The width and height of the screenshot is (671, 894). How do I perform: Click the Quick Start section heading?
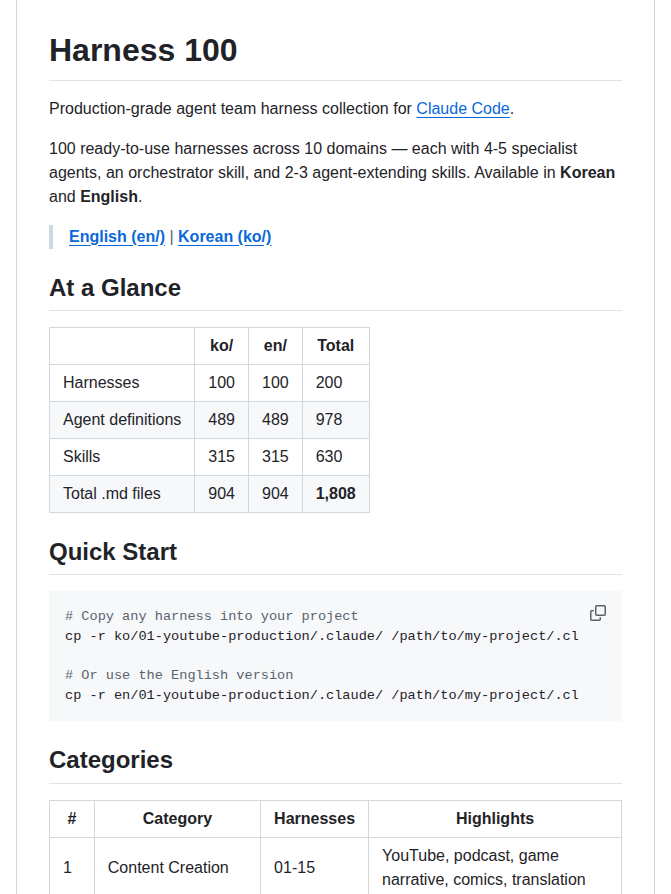tap(113, 552)
